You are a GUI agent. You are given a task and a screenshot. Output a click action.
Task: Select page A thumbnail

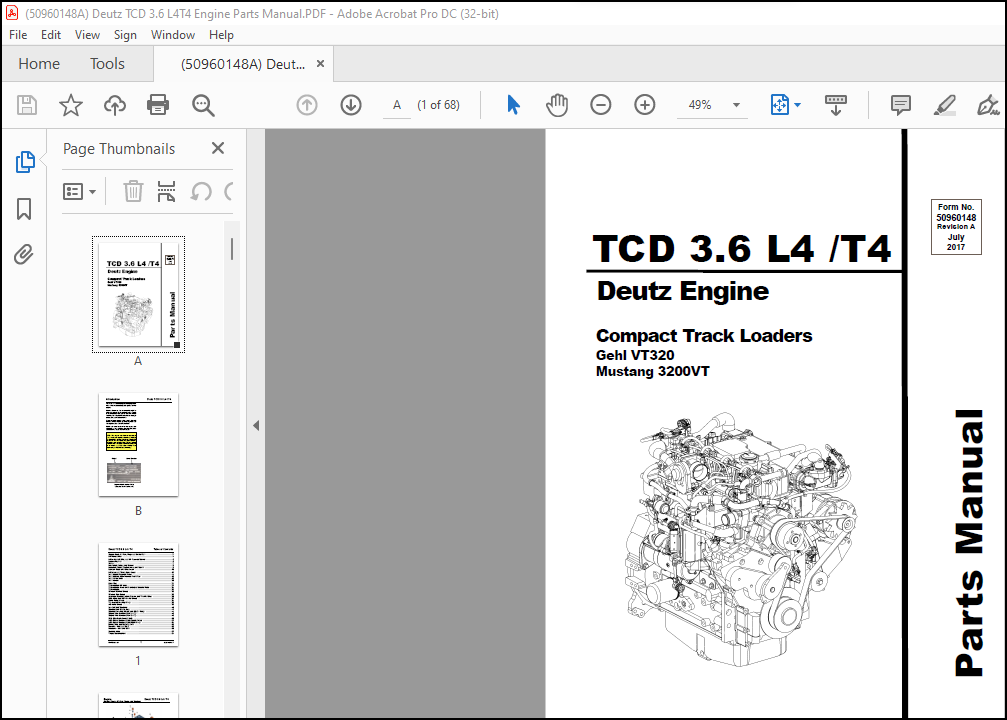click(138, 294)
